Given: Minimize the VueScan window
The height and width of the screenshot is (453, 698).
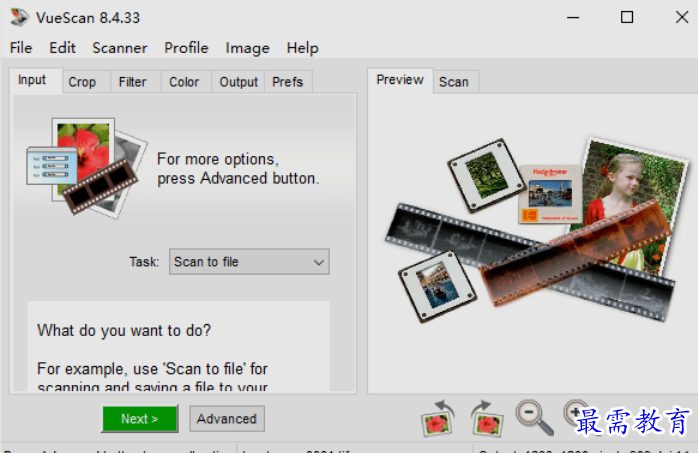Looking at the screenshot, I should click(573, 18).
